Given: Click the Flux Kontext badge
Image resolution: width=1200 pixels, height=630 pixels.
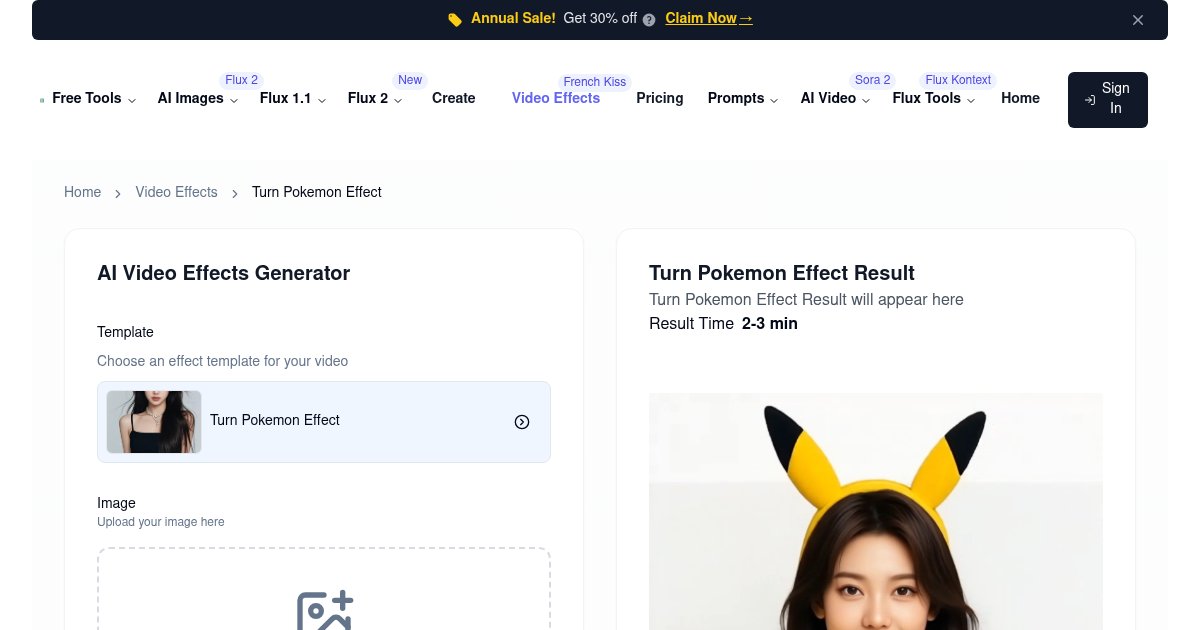Looking at the screenshot, I should point(958,80).
